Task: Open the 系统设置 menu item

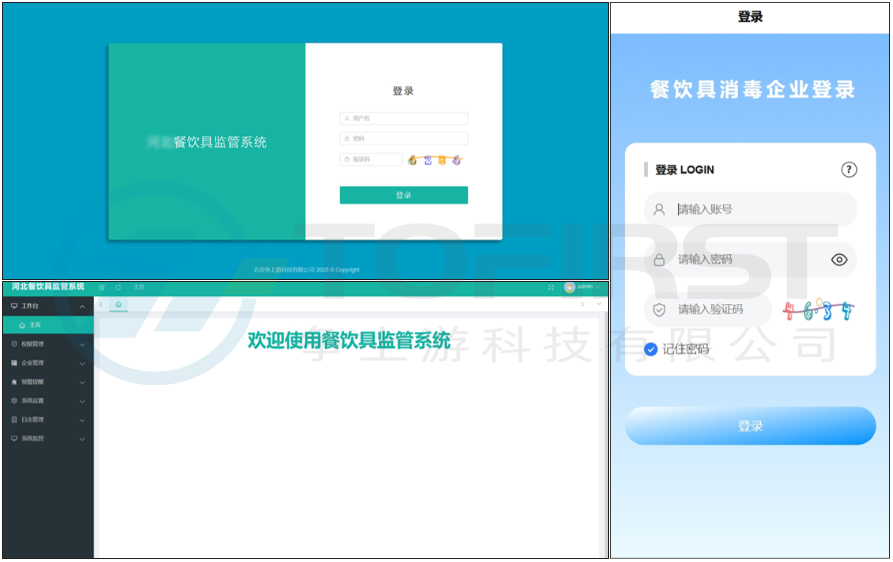Action: point(47,401)
